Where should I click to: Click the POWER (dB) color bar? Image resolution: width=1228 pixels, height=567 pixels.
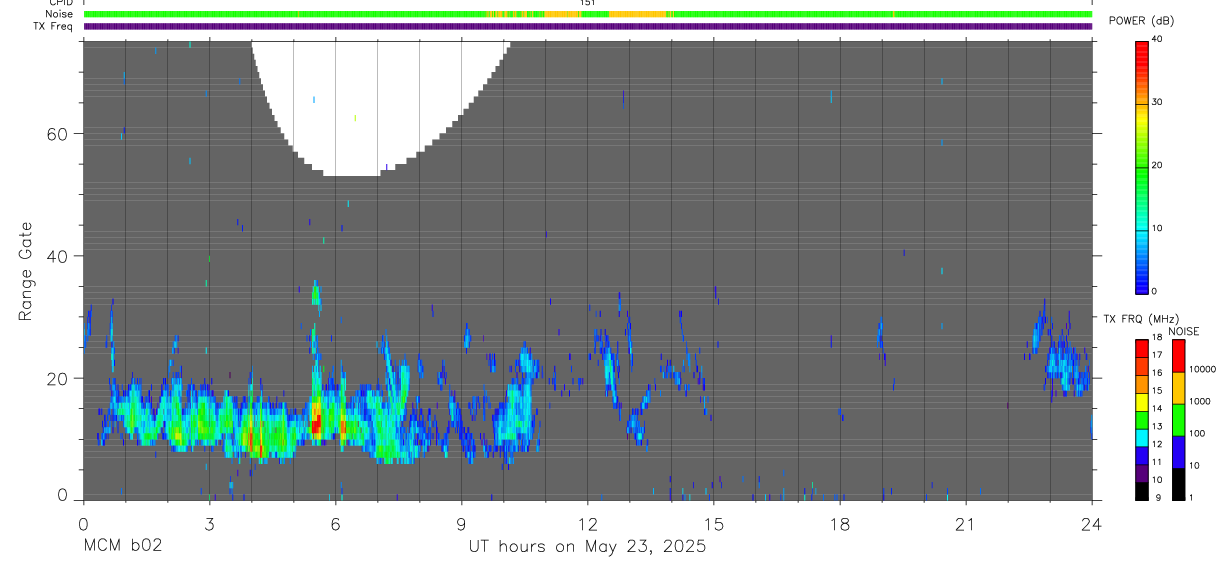coord(1142,165)
